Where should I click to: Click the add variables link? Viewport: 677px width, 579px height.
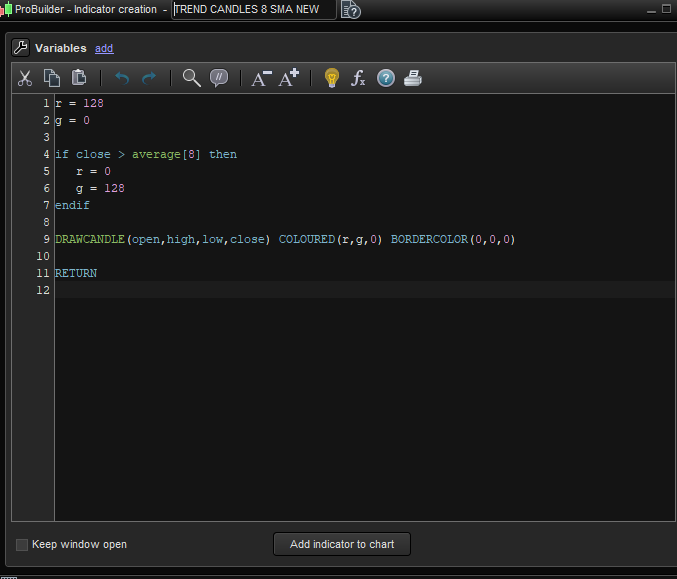click(104, 48)
